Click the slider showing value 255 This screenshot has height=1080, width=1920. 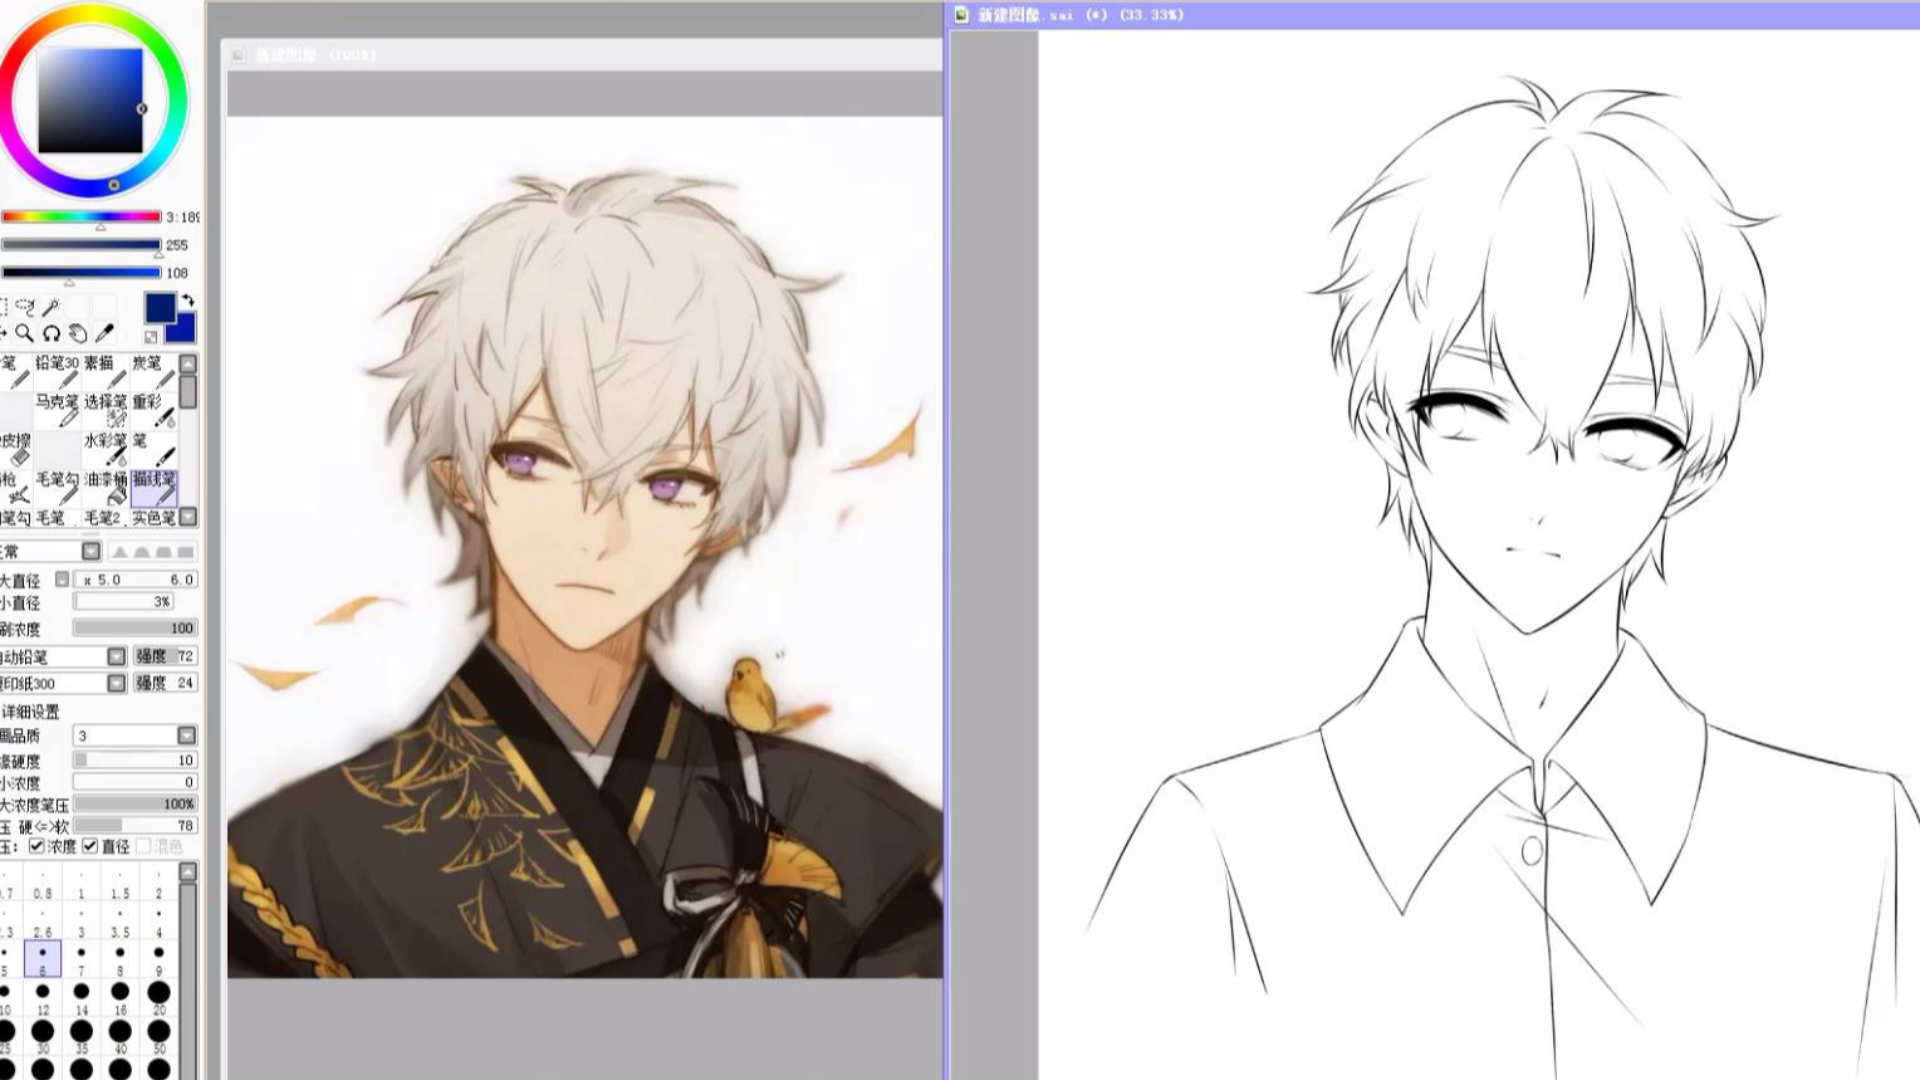pyautogui.click(x=81, y=244)
